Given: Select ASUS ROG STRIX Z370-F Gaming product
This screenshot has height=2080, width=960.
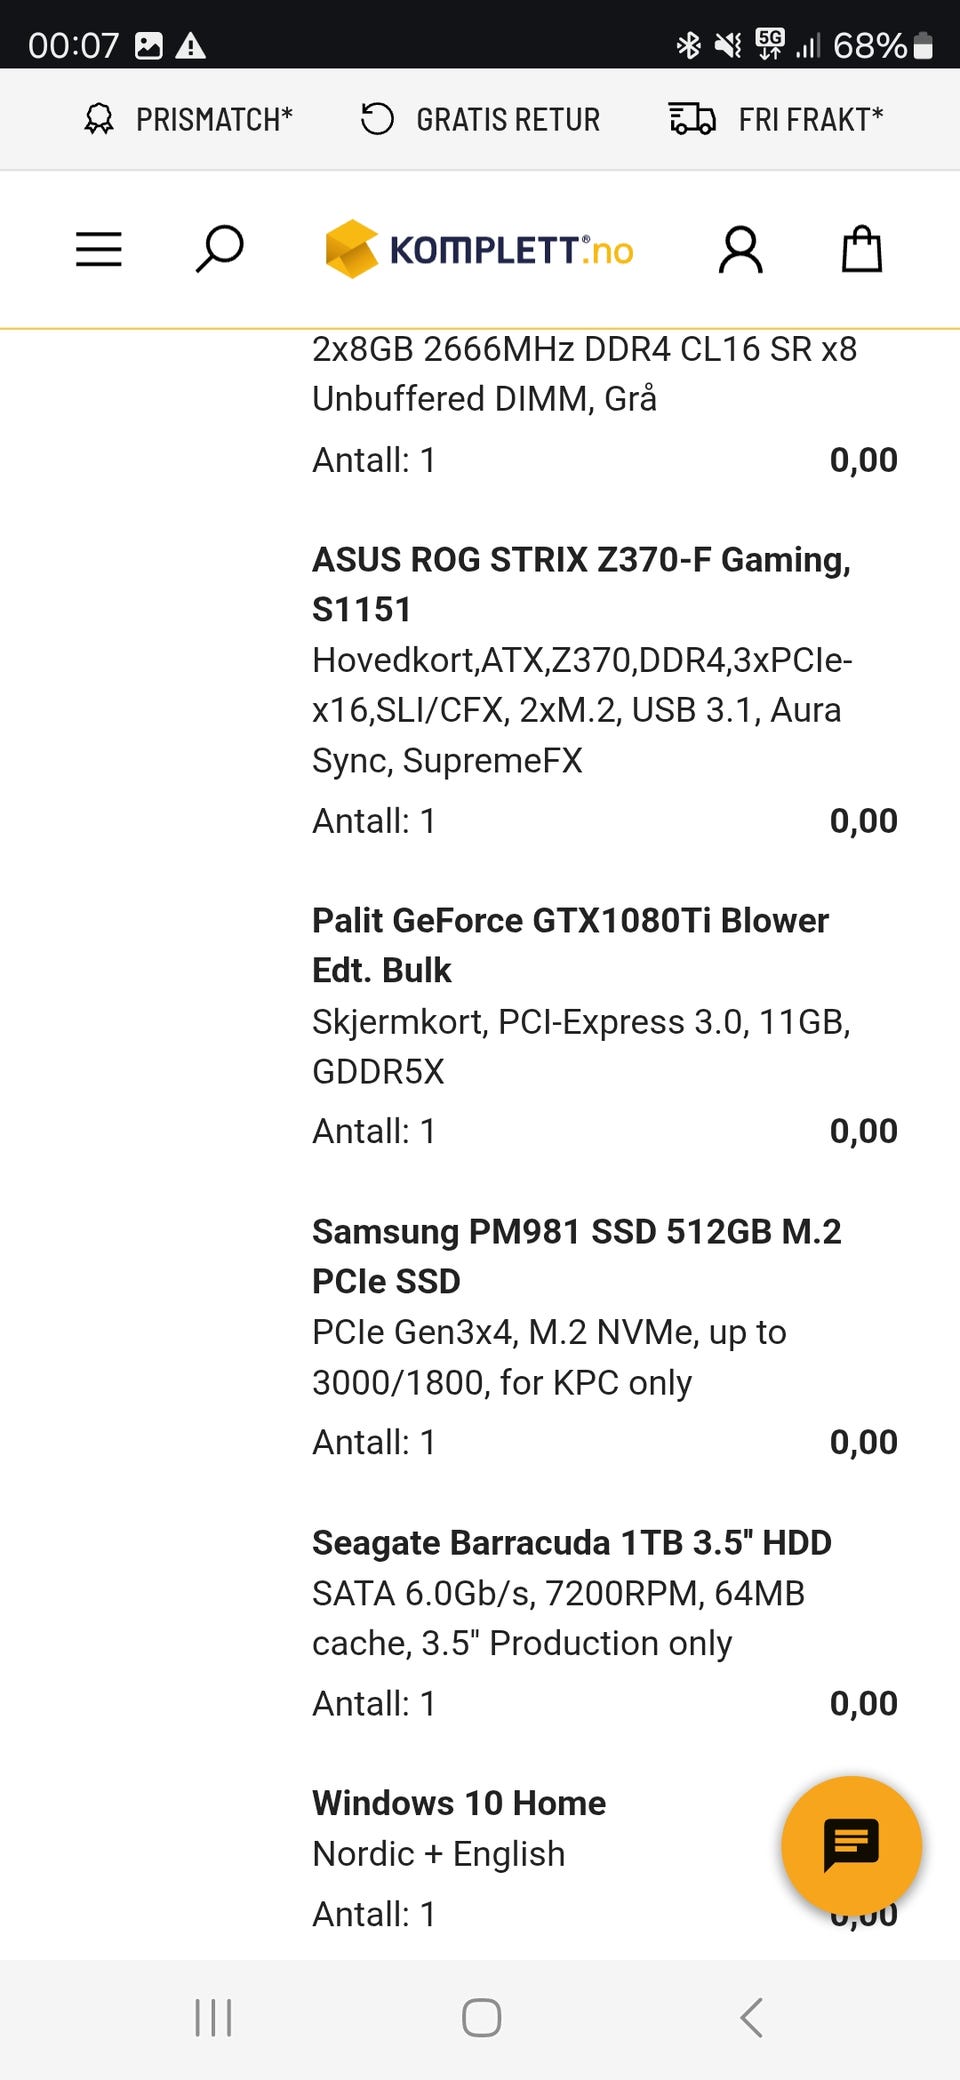Looking at the screenshot, I should (581, 584).
